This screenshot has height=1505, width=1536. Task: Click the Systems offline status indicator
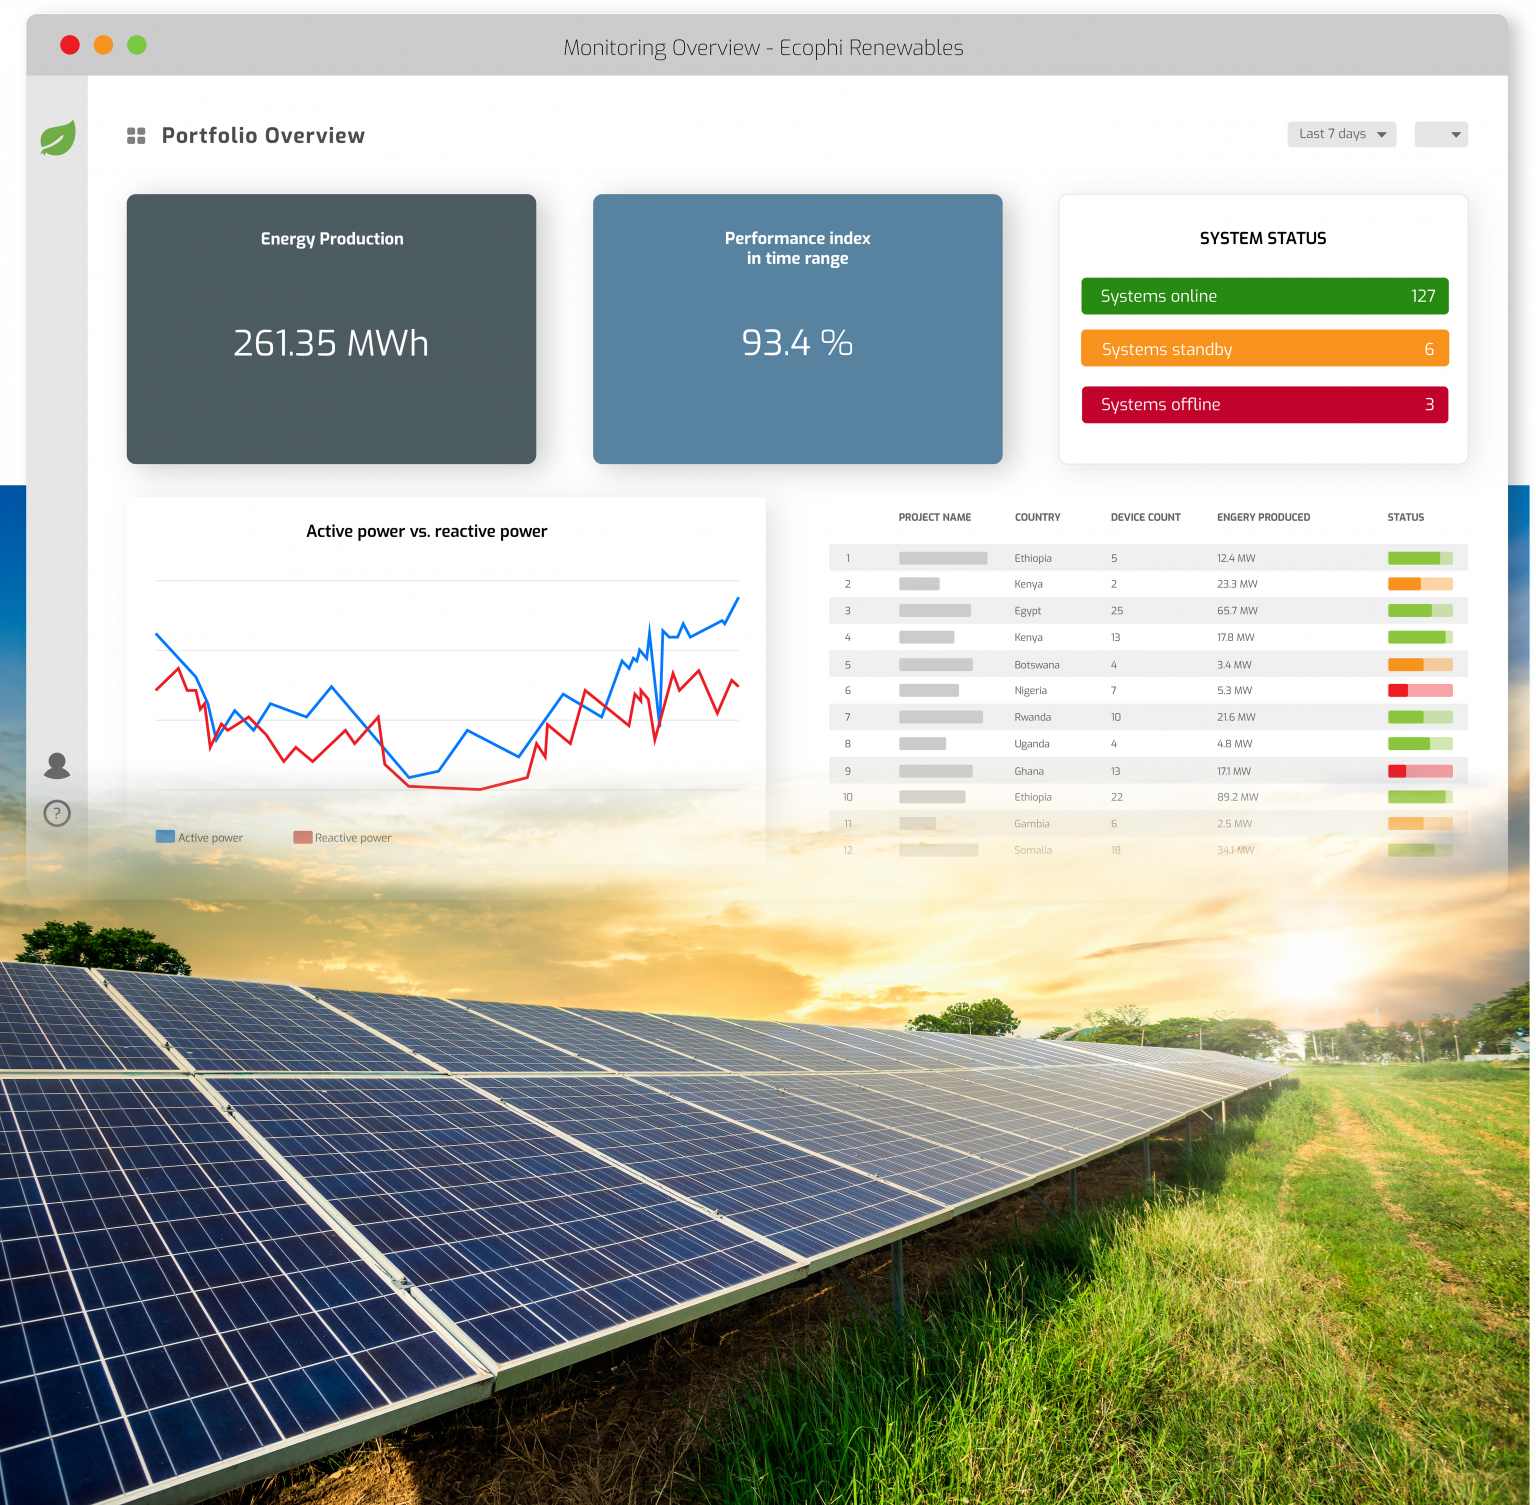click(x=1264, y=404)
